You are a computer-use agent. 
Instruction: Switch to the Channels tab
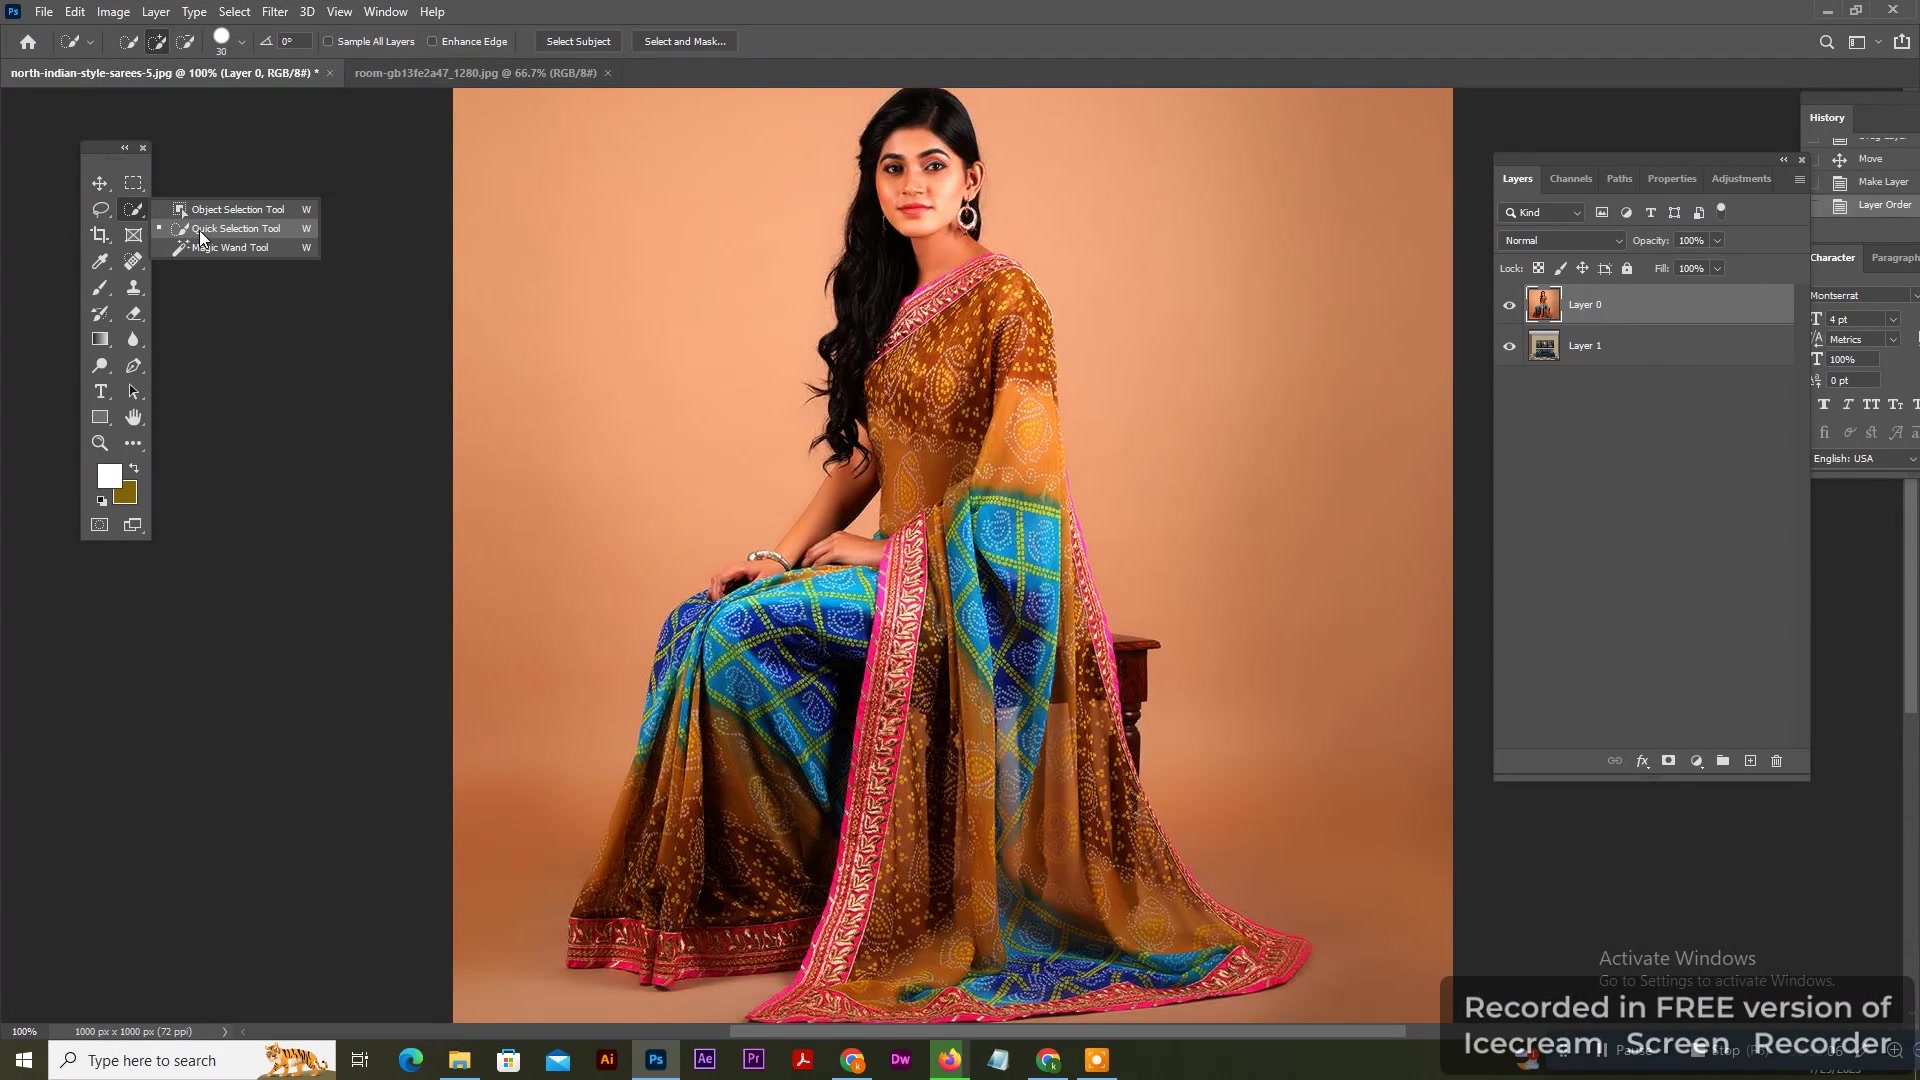[1570, 179]
